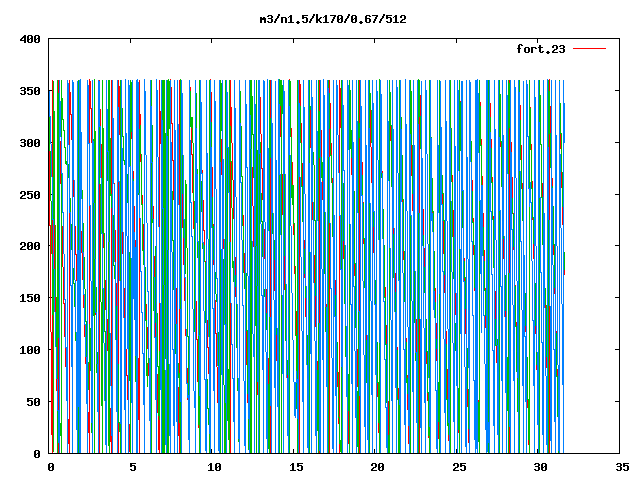This screenshot has height=480, width=640.
Task: Click the red legend line sample
Action: click(589, 49)
